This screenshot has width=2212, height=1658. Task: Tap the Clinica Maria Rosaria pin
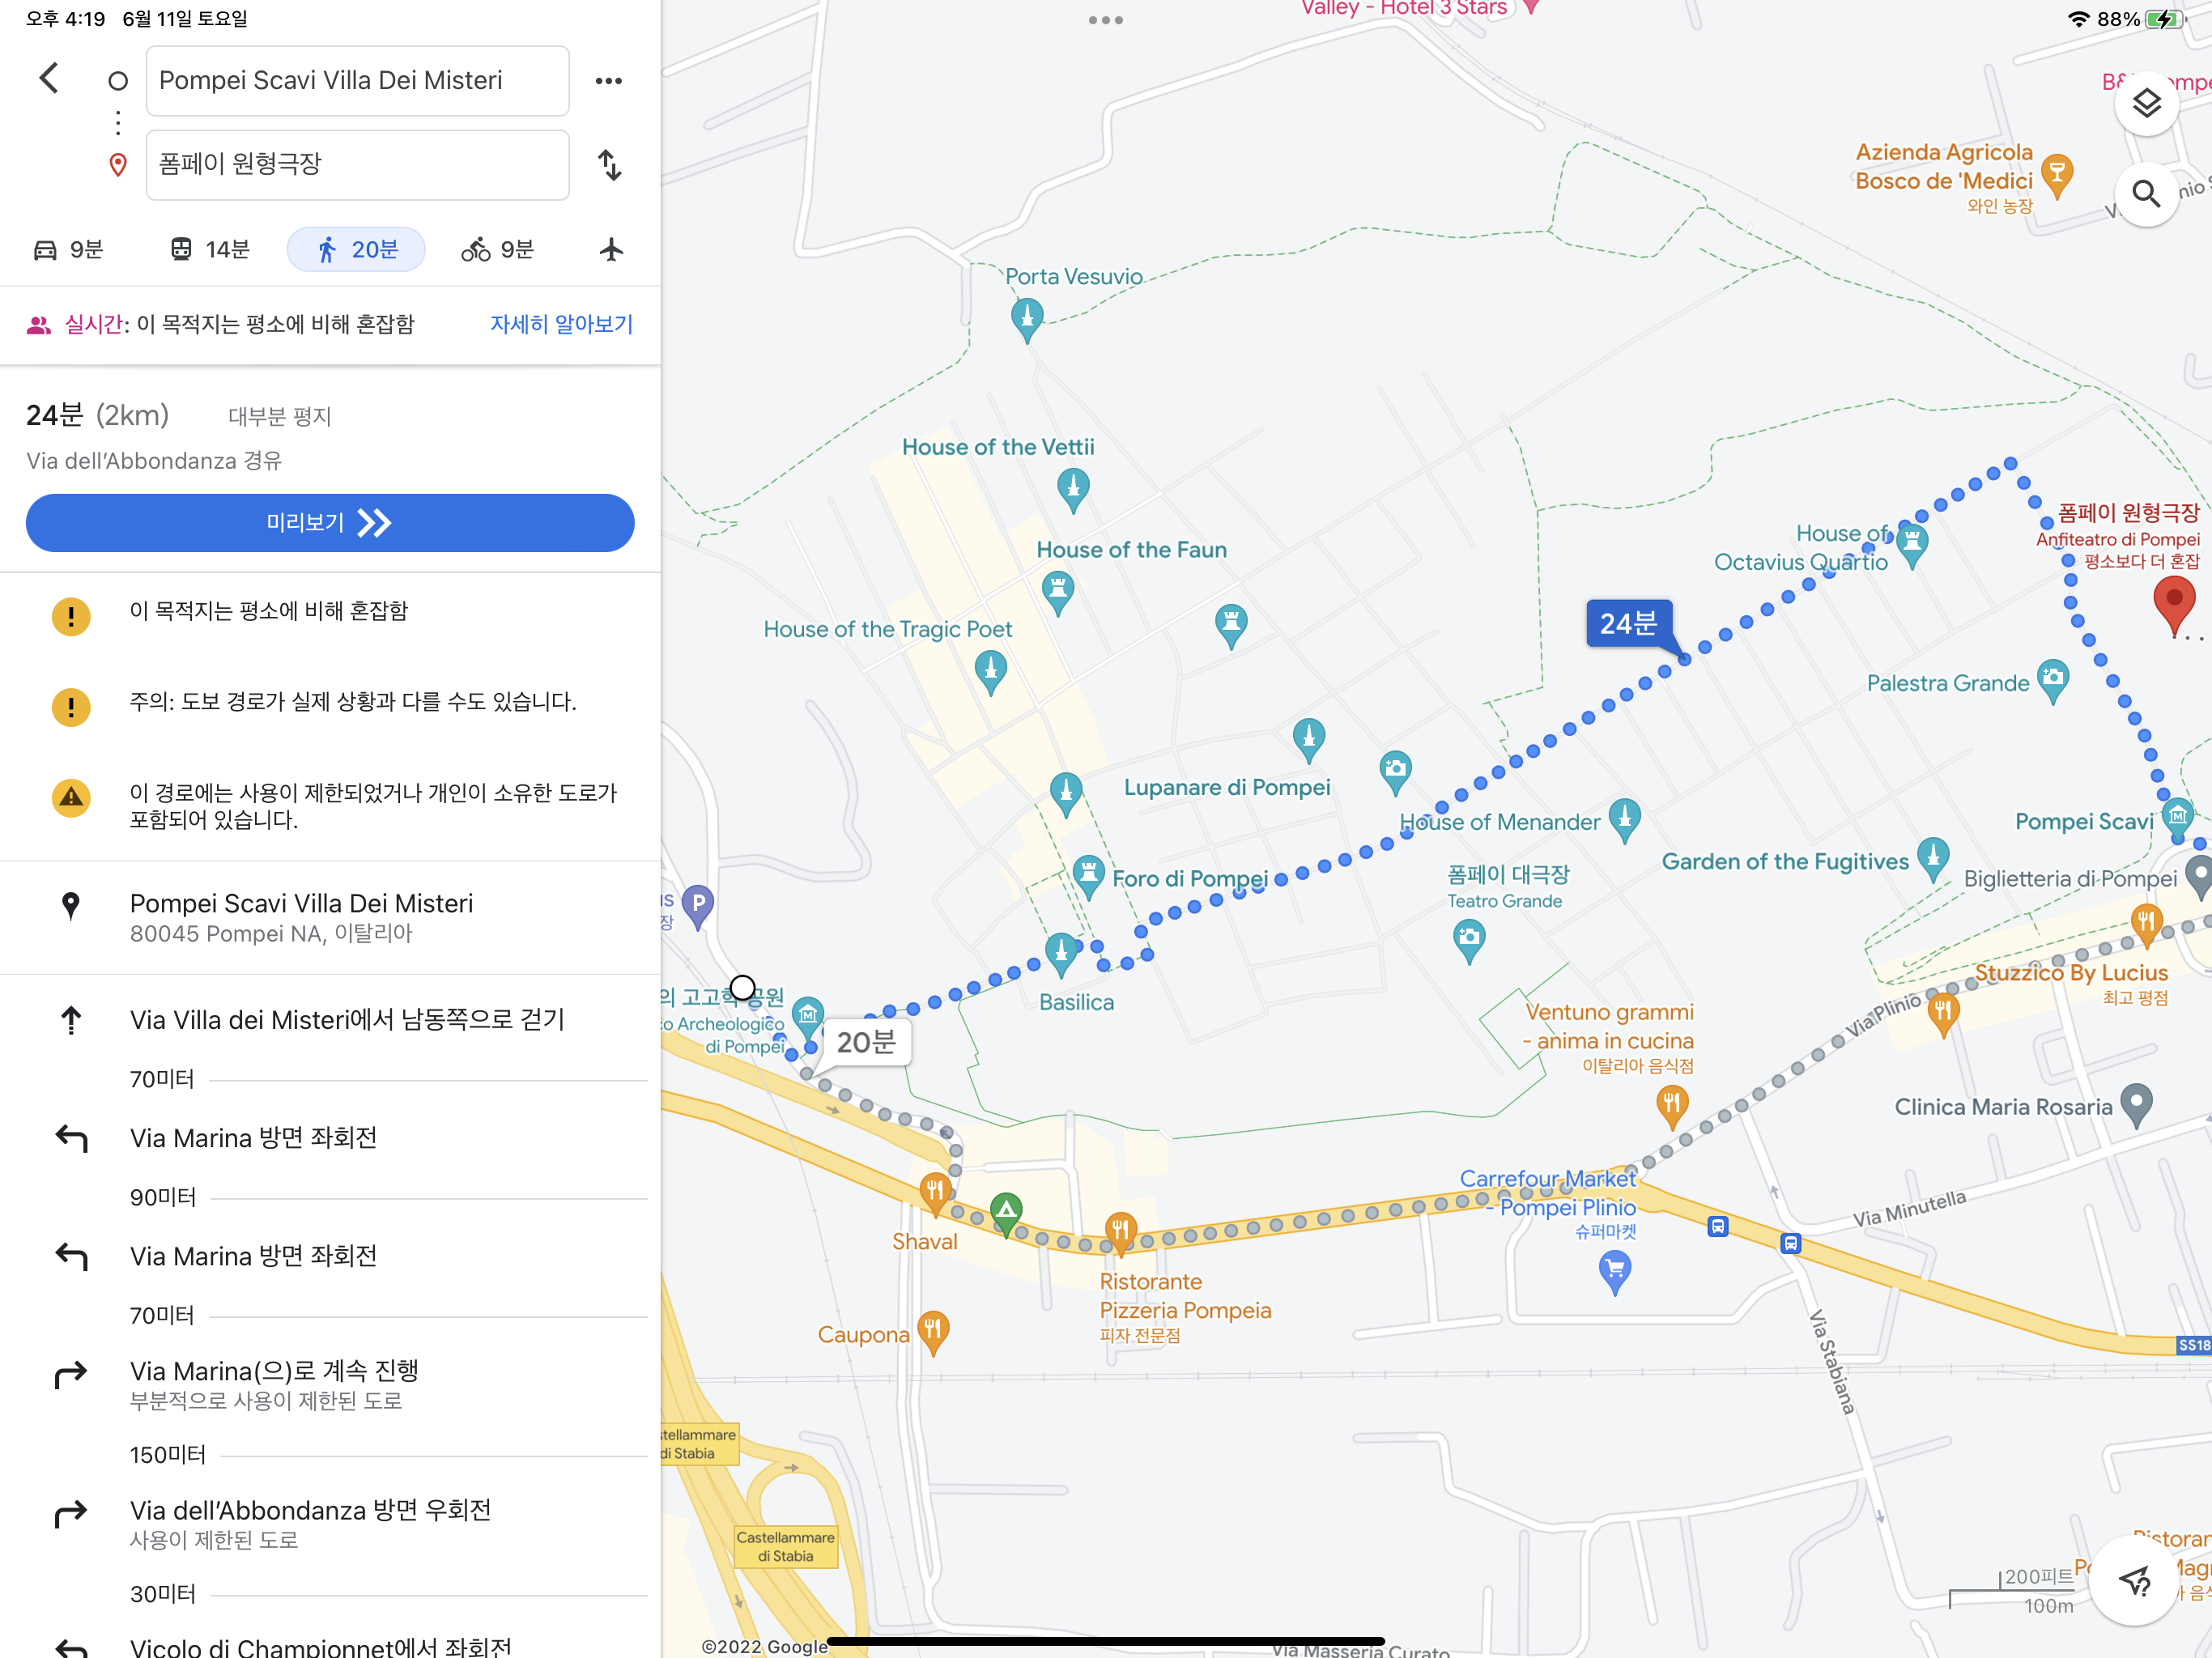(2136, 1106)
